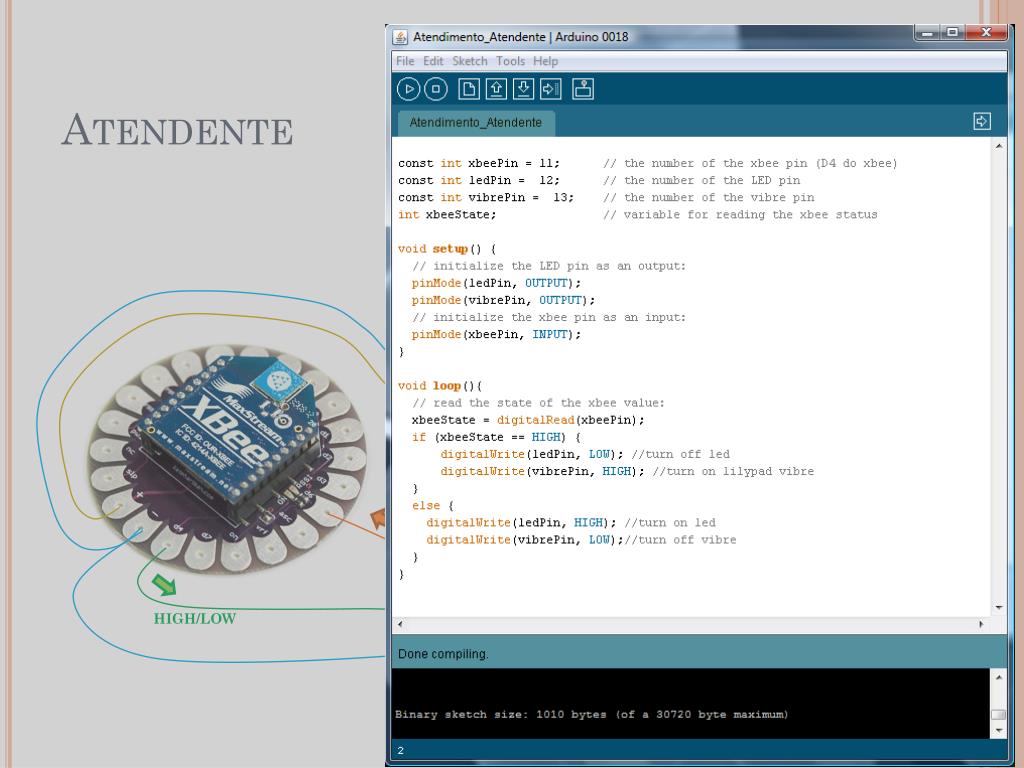The image size is (1024, 768).
Task: Click the Stop toolbar button
Action: pyautogui.click(x=436, y=89)
